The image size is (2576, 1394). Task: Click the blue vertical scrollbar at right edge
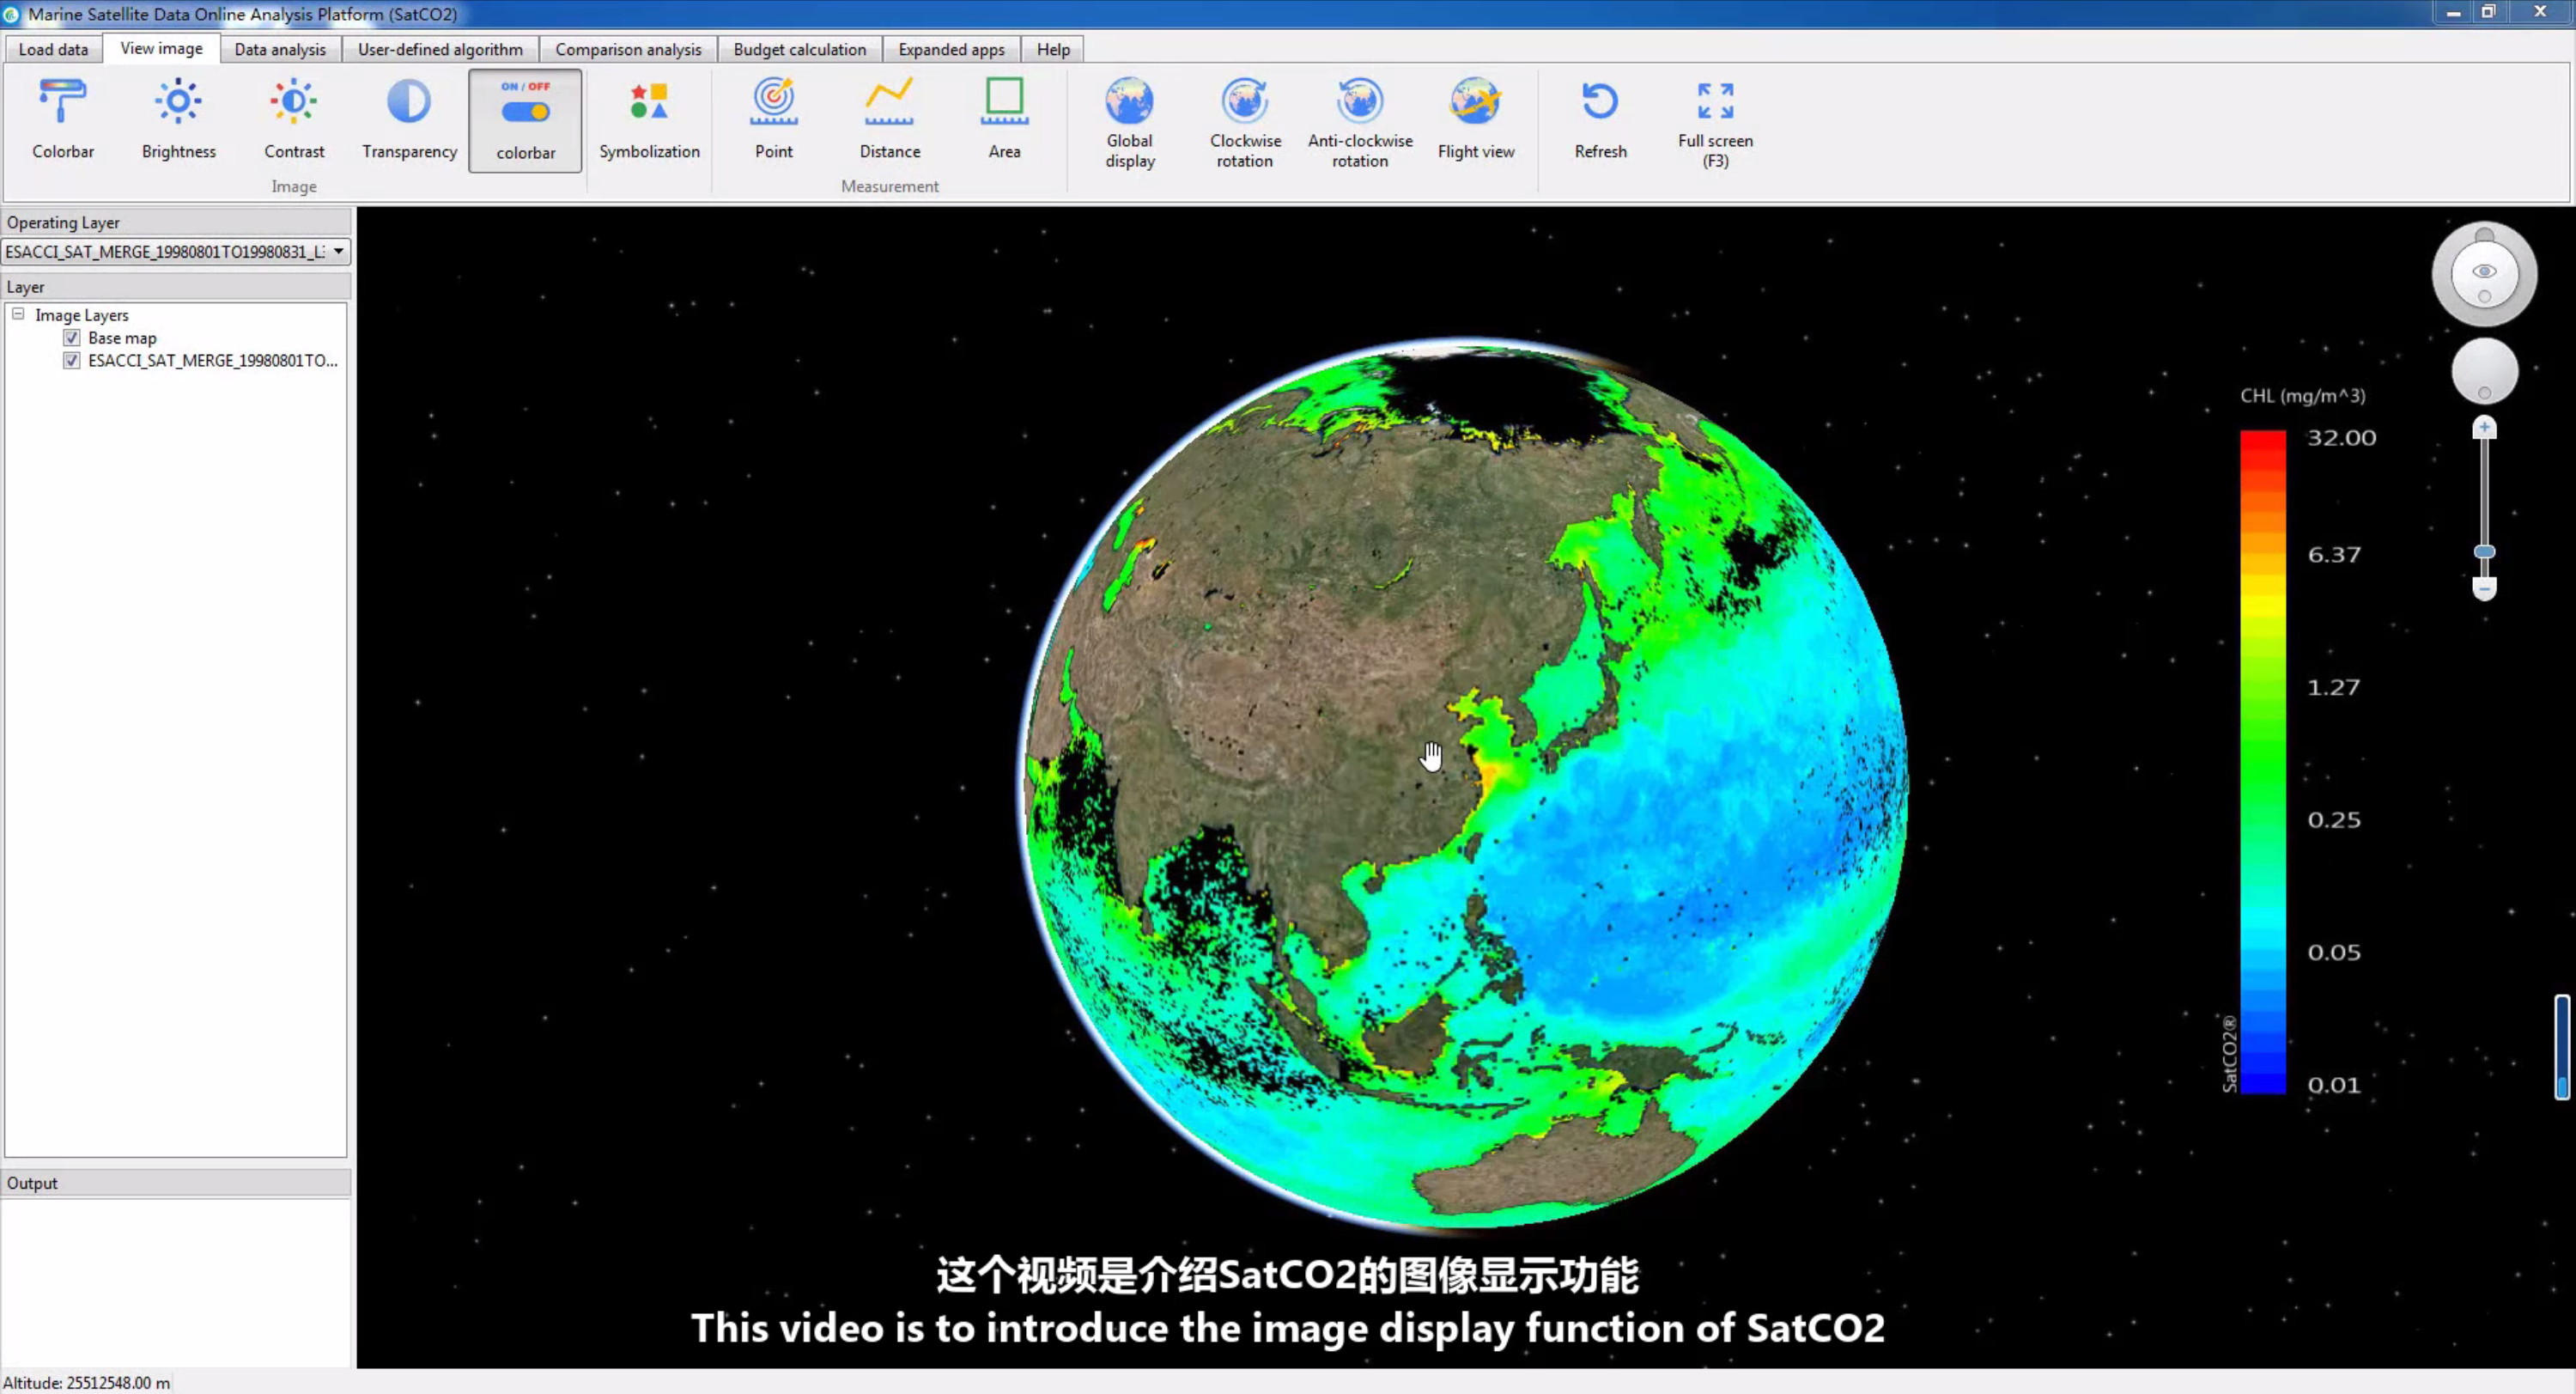(x=2562, y=1047)
